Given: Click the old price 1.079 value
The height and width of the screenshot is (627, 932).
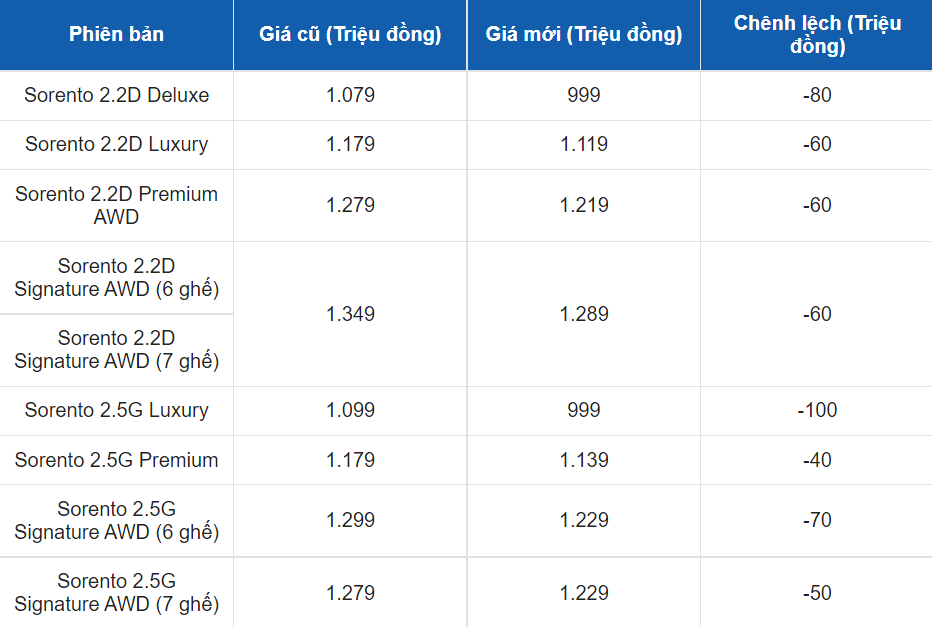Looking at the screenshot, I should point(350,95).
